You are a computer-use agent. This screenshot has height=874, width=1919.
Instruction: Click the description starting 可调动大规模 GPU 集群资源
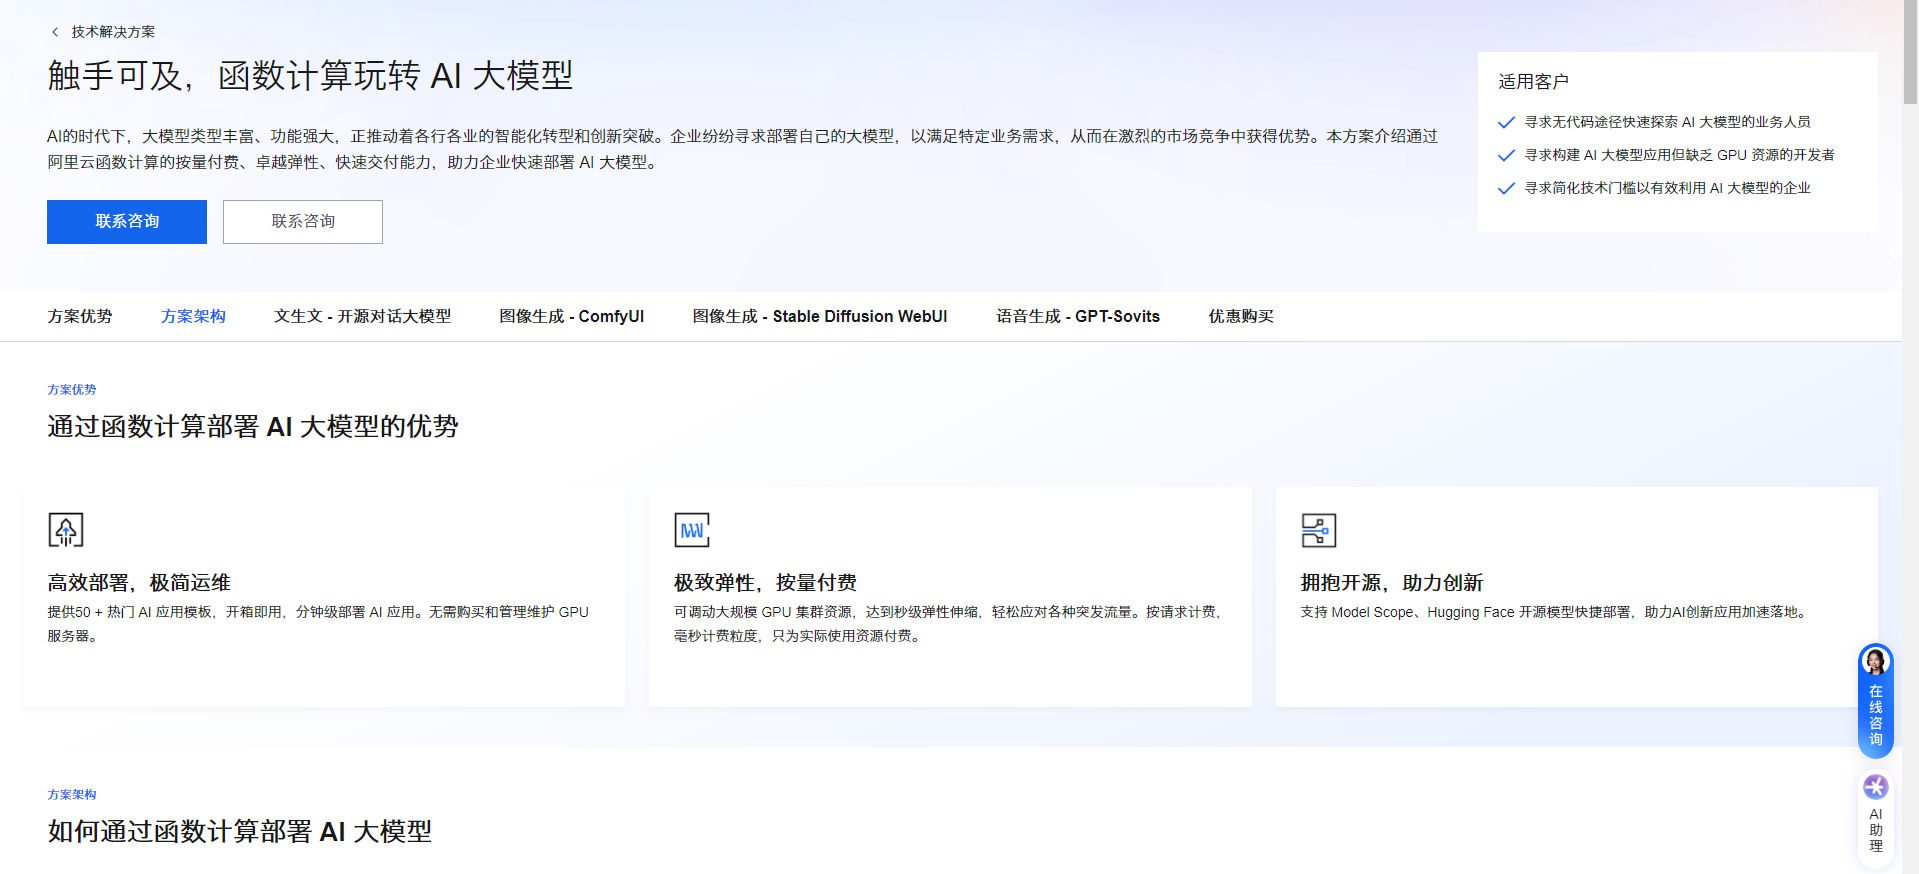point(949,624)
